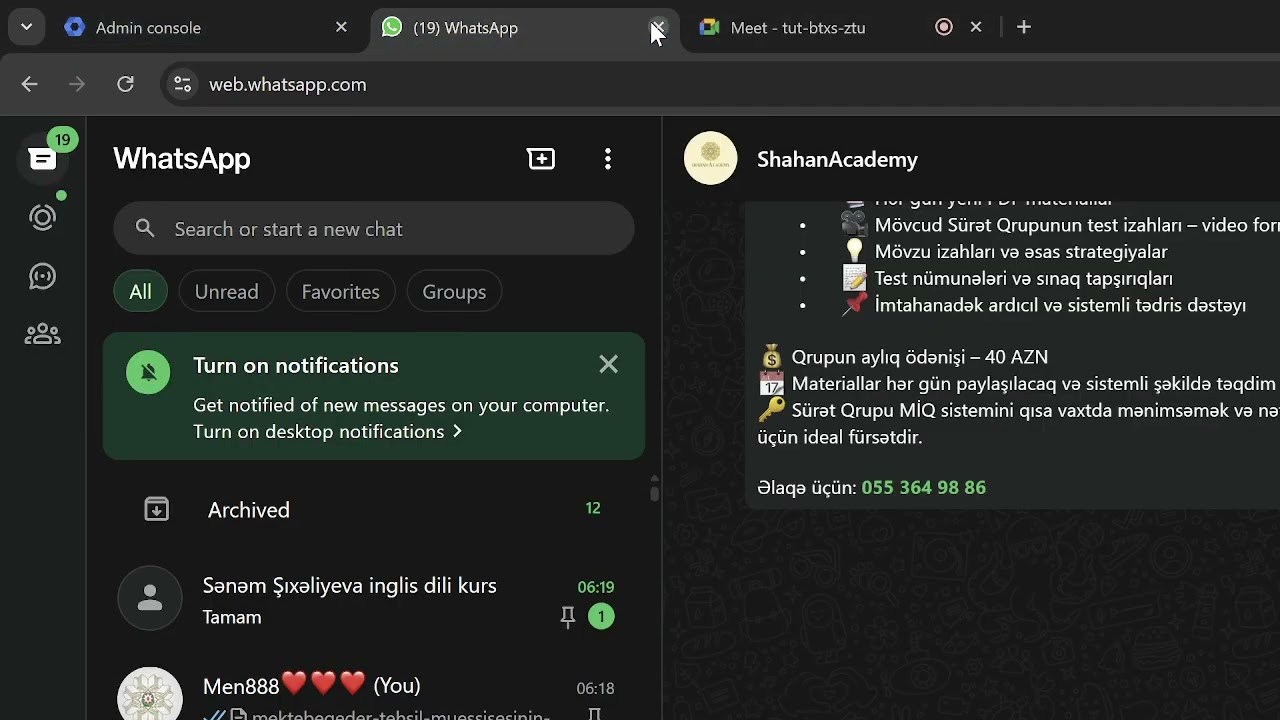Click the phone number 055 364 98 86
The image size is (1280, 720).
(x=924, y=488)
